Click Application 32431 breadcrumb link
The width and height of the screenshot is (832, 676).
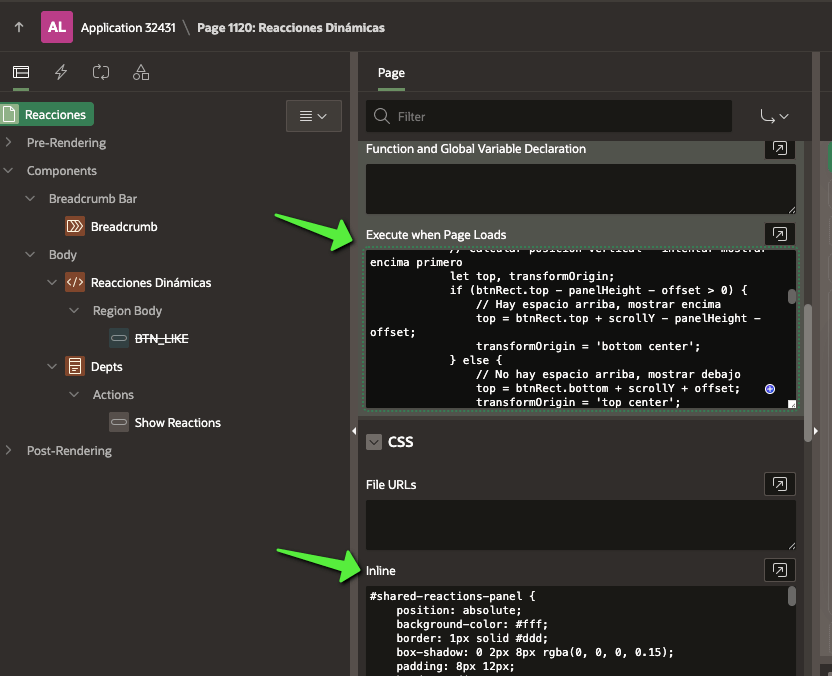coord(127,28)
